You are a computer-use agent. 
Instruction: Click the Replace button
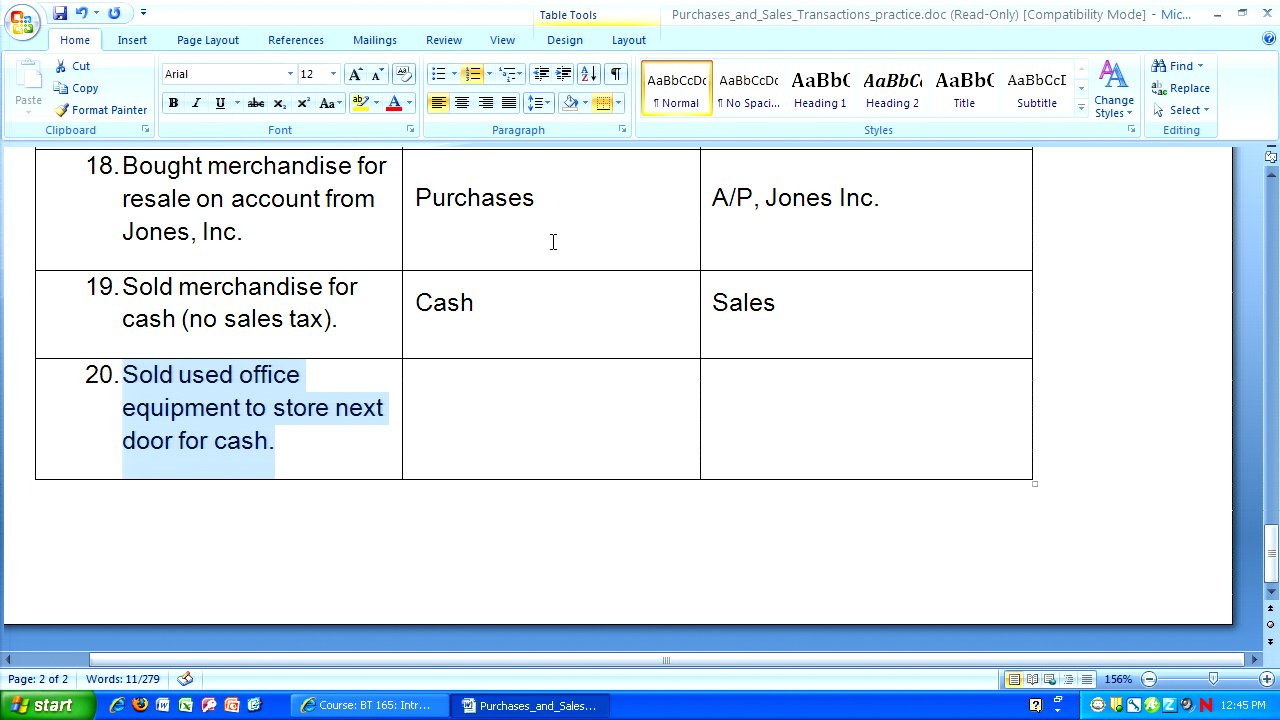click(1181, 88)
